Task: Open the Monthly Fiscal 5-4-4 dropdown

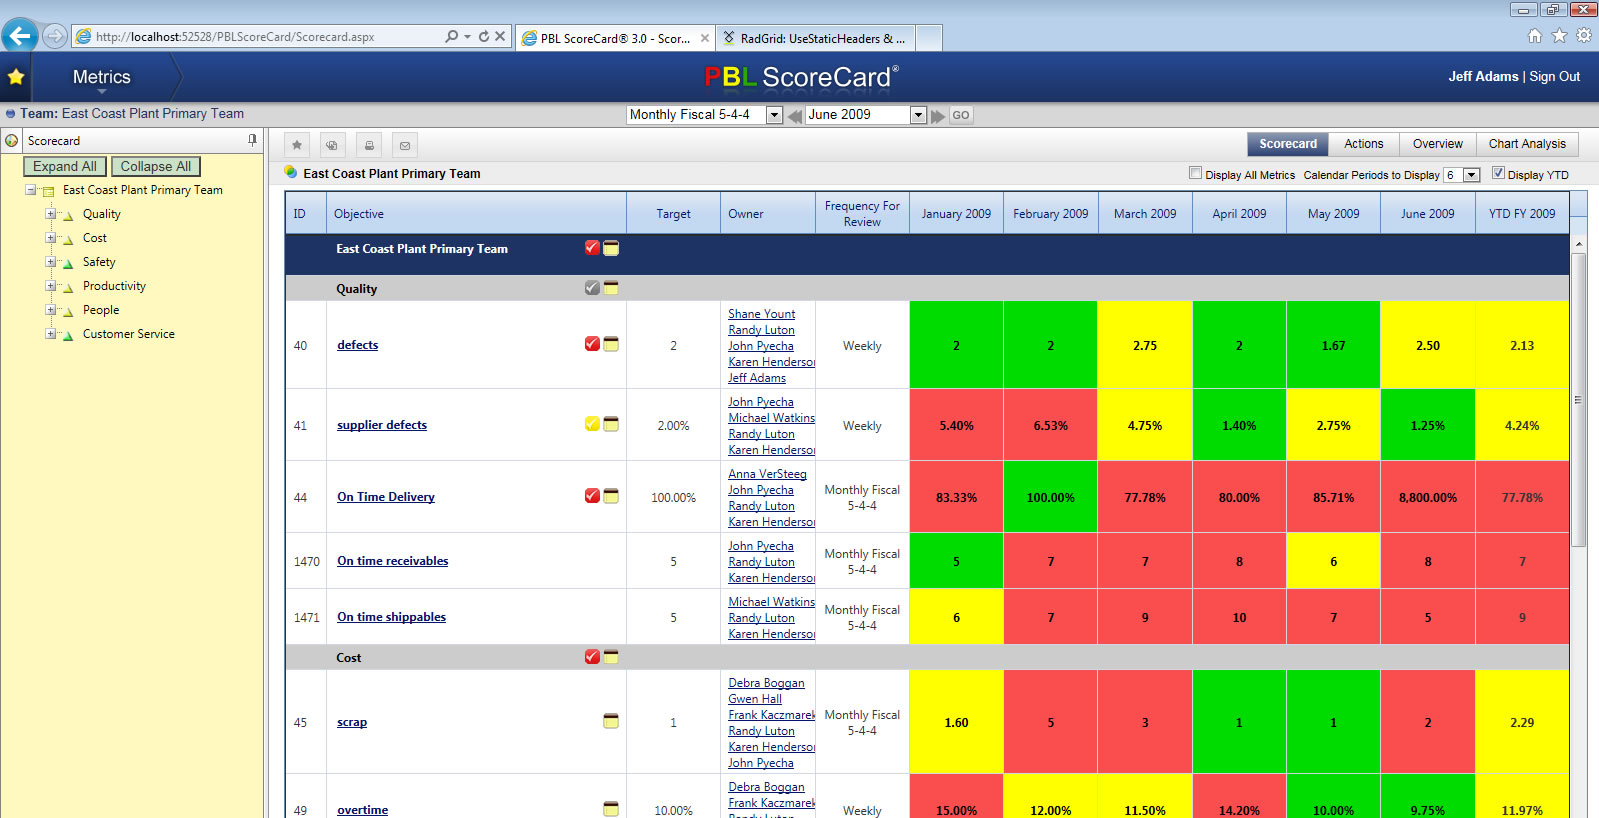Action: [x=774, y=115]
